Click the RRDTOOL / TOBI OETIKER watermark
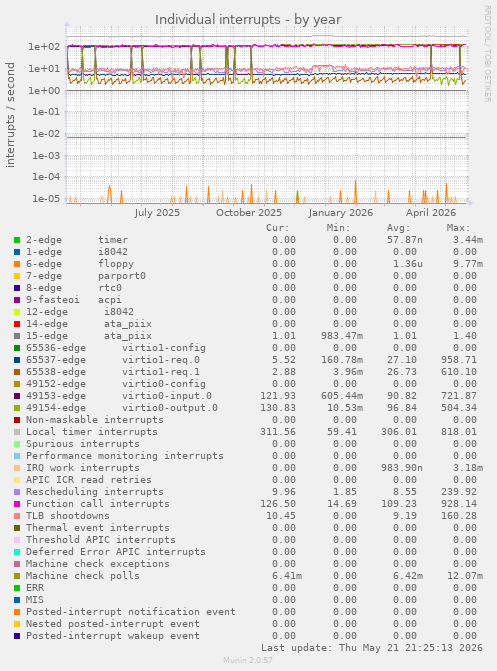This screenshot has width=497, height=671. (x=487, y=53)
